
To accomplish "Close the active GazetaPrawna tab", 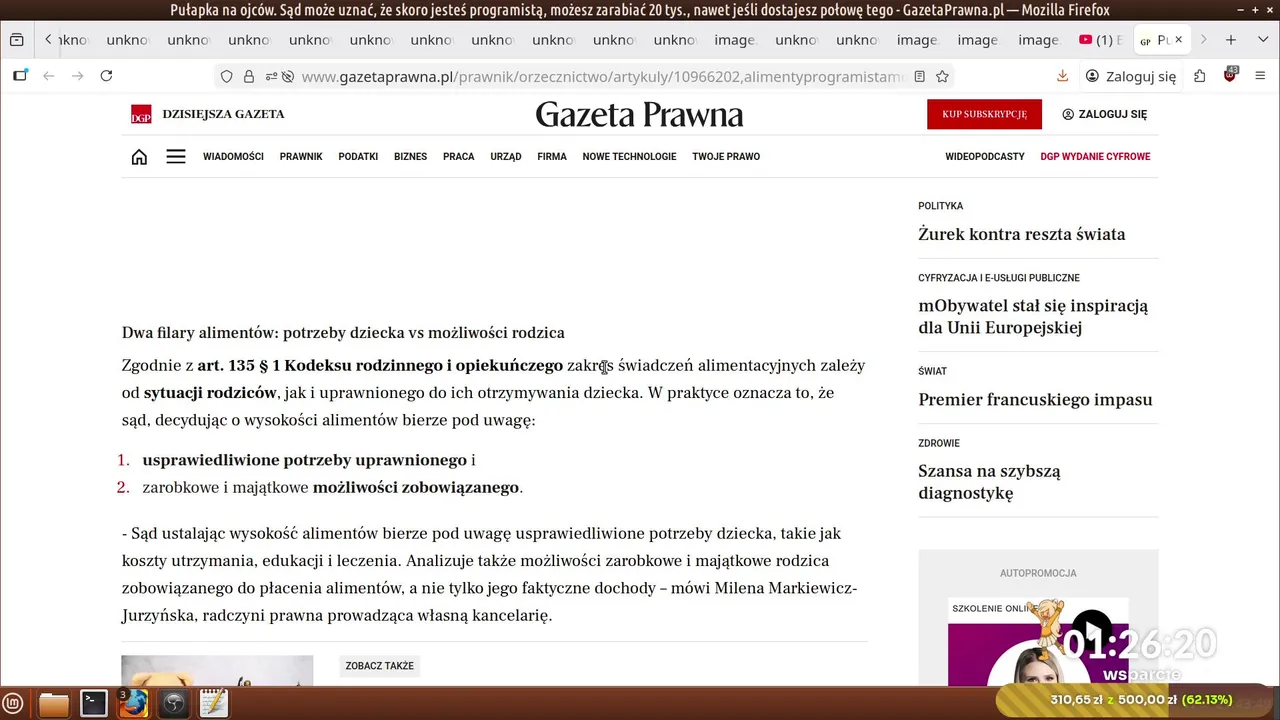I will click(1178, 40).
